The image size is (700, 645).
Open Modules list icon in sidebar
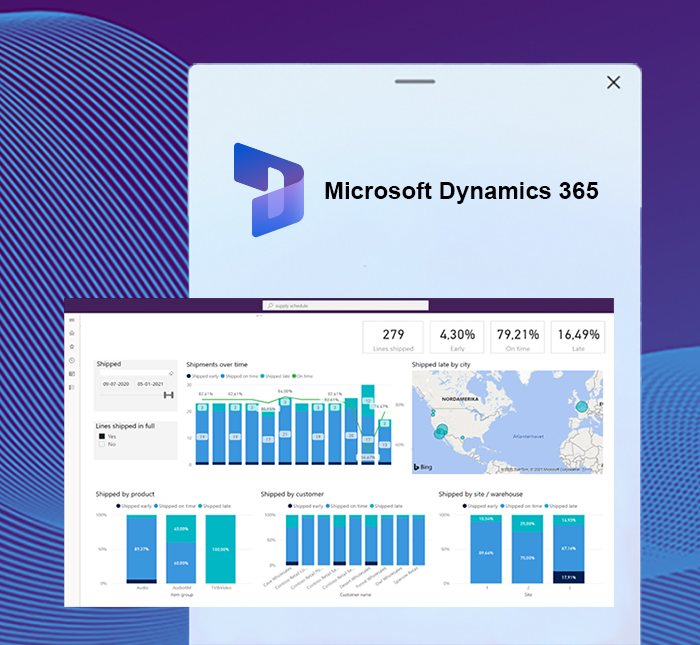72,387
